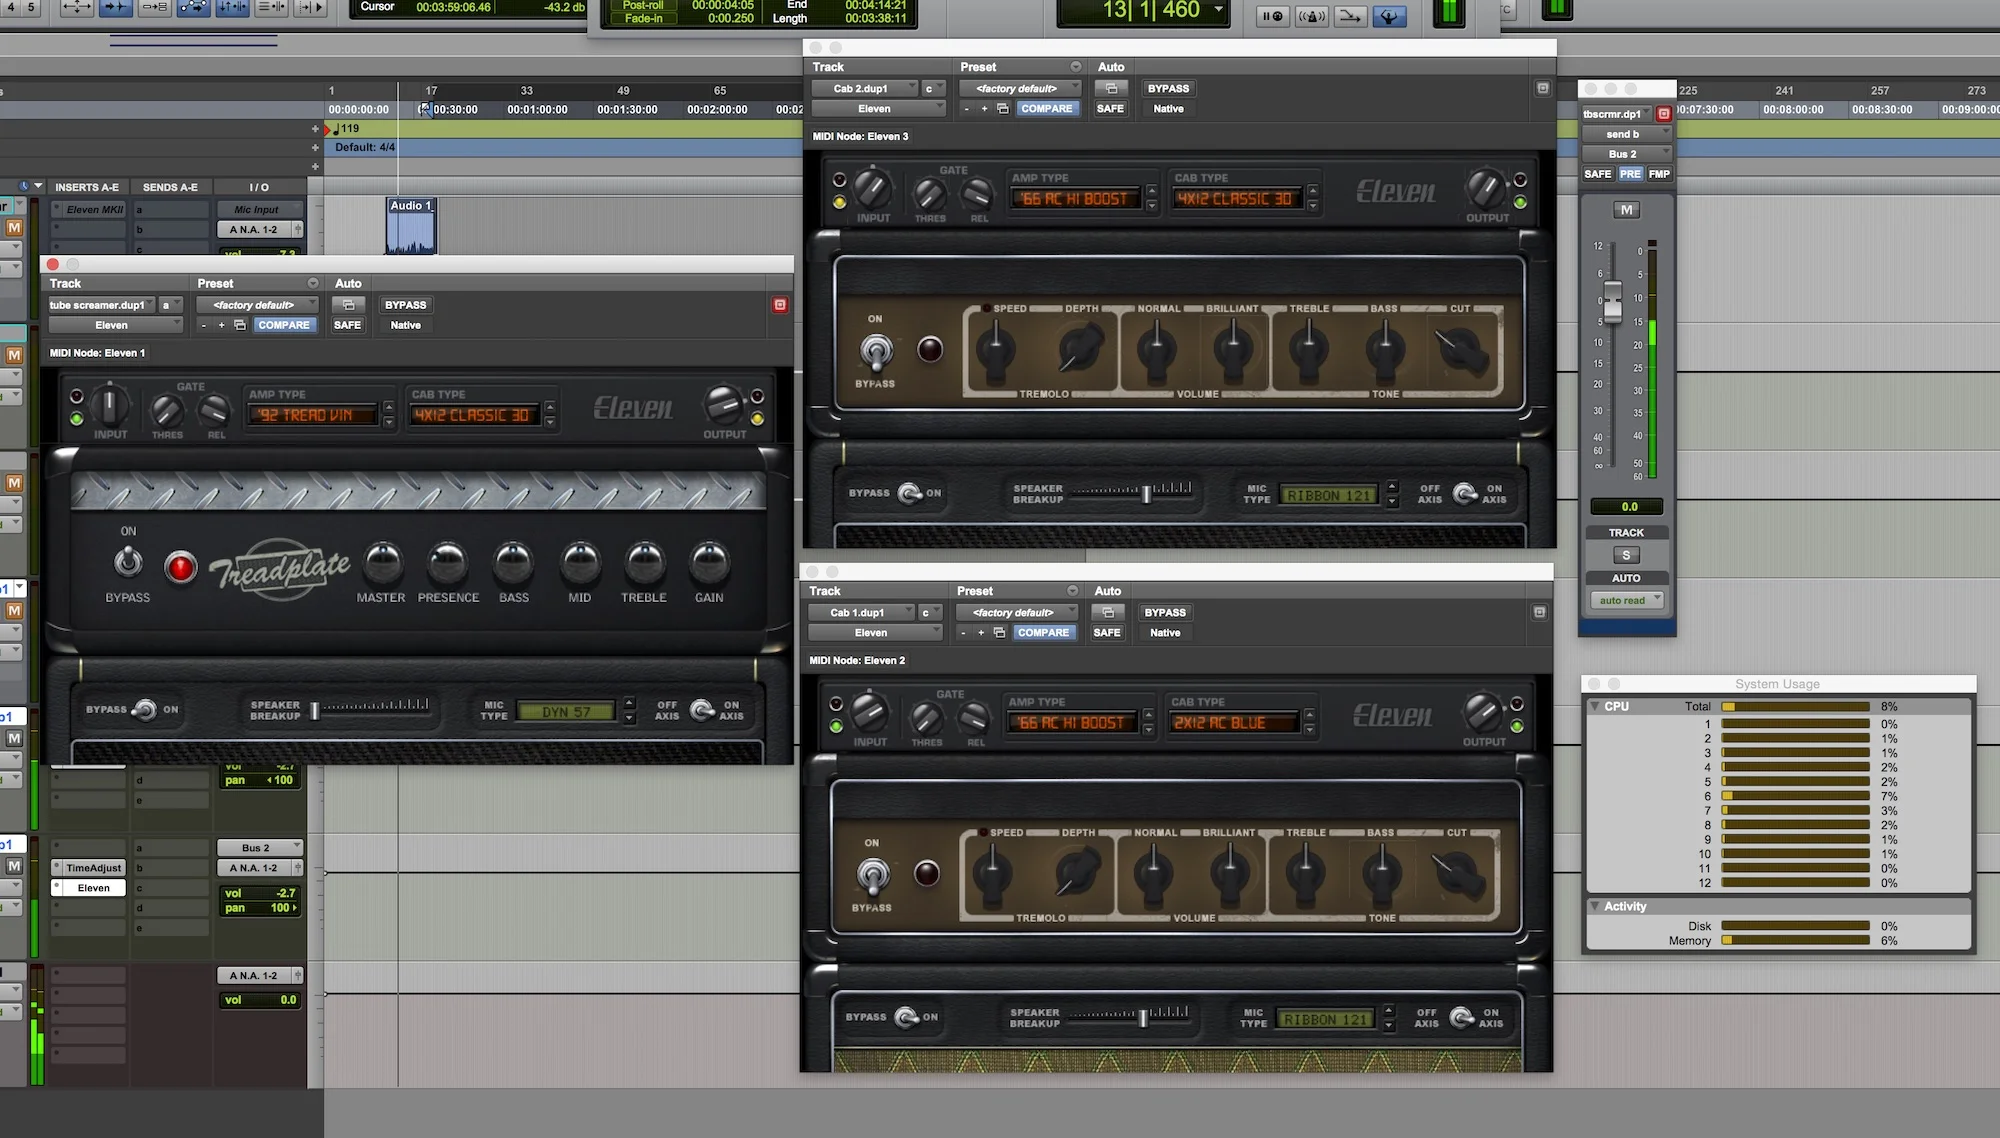Select the Audio 1 clip on the timeline
2000x1138 pixels.
click(x=411, y=230)
